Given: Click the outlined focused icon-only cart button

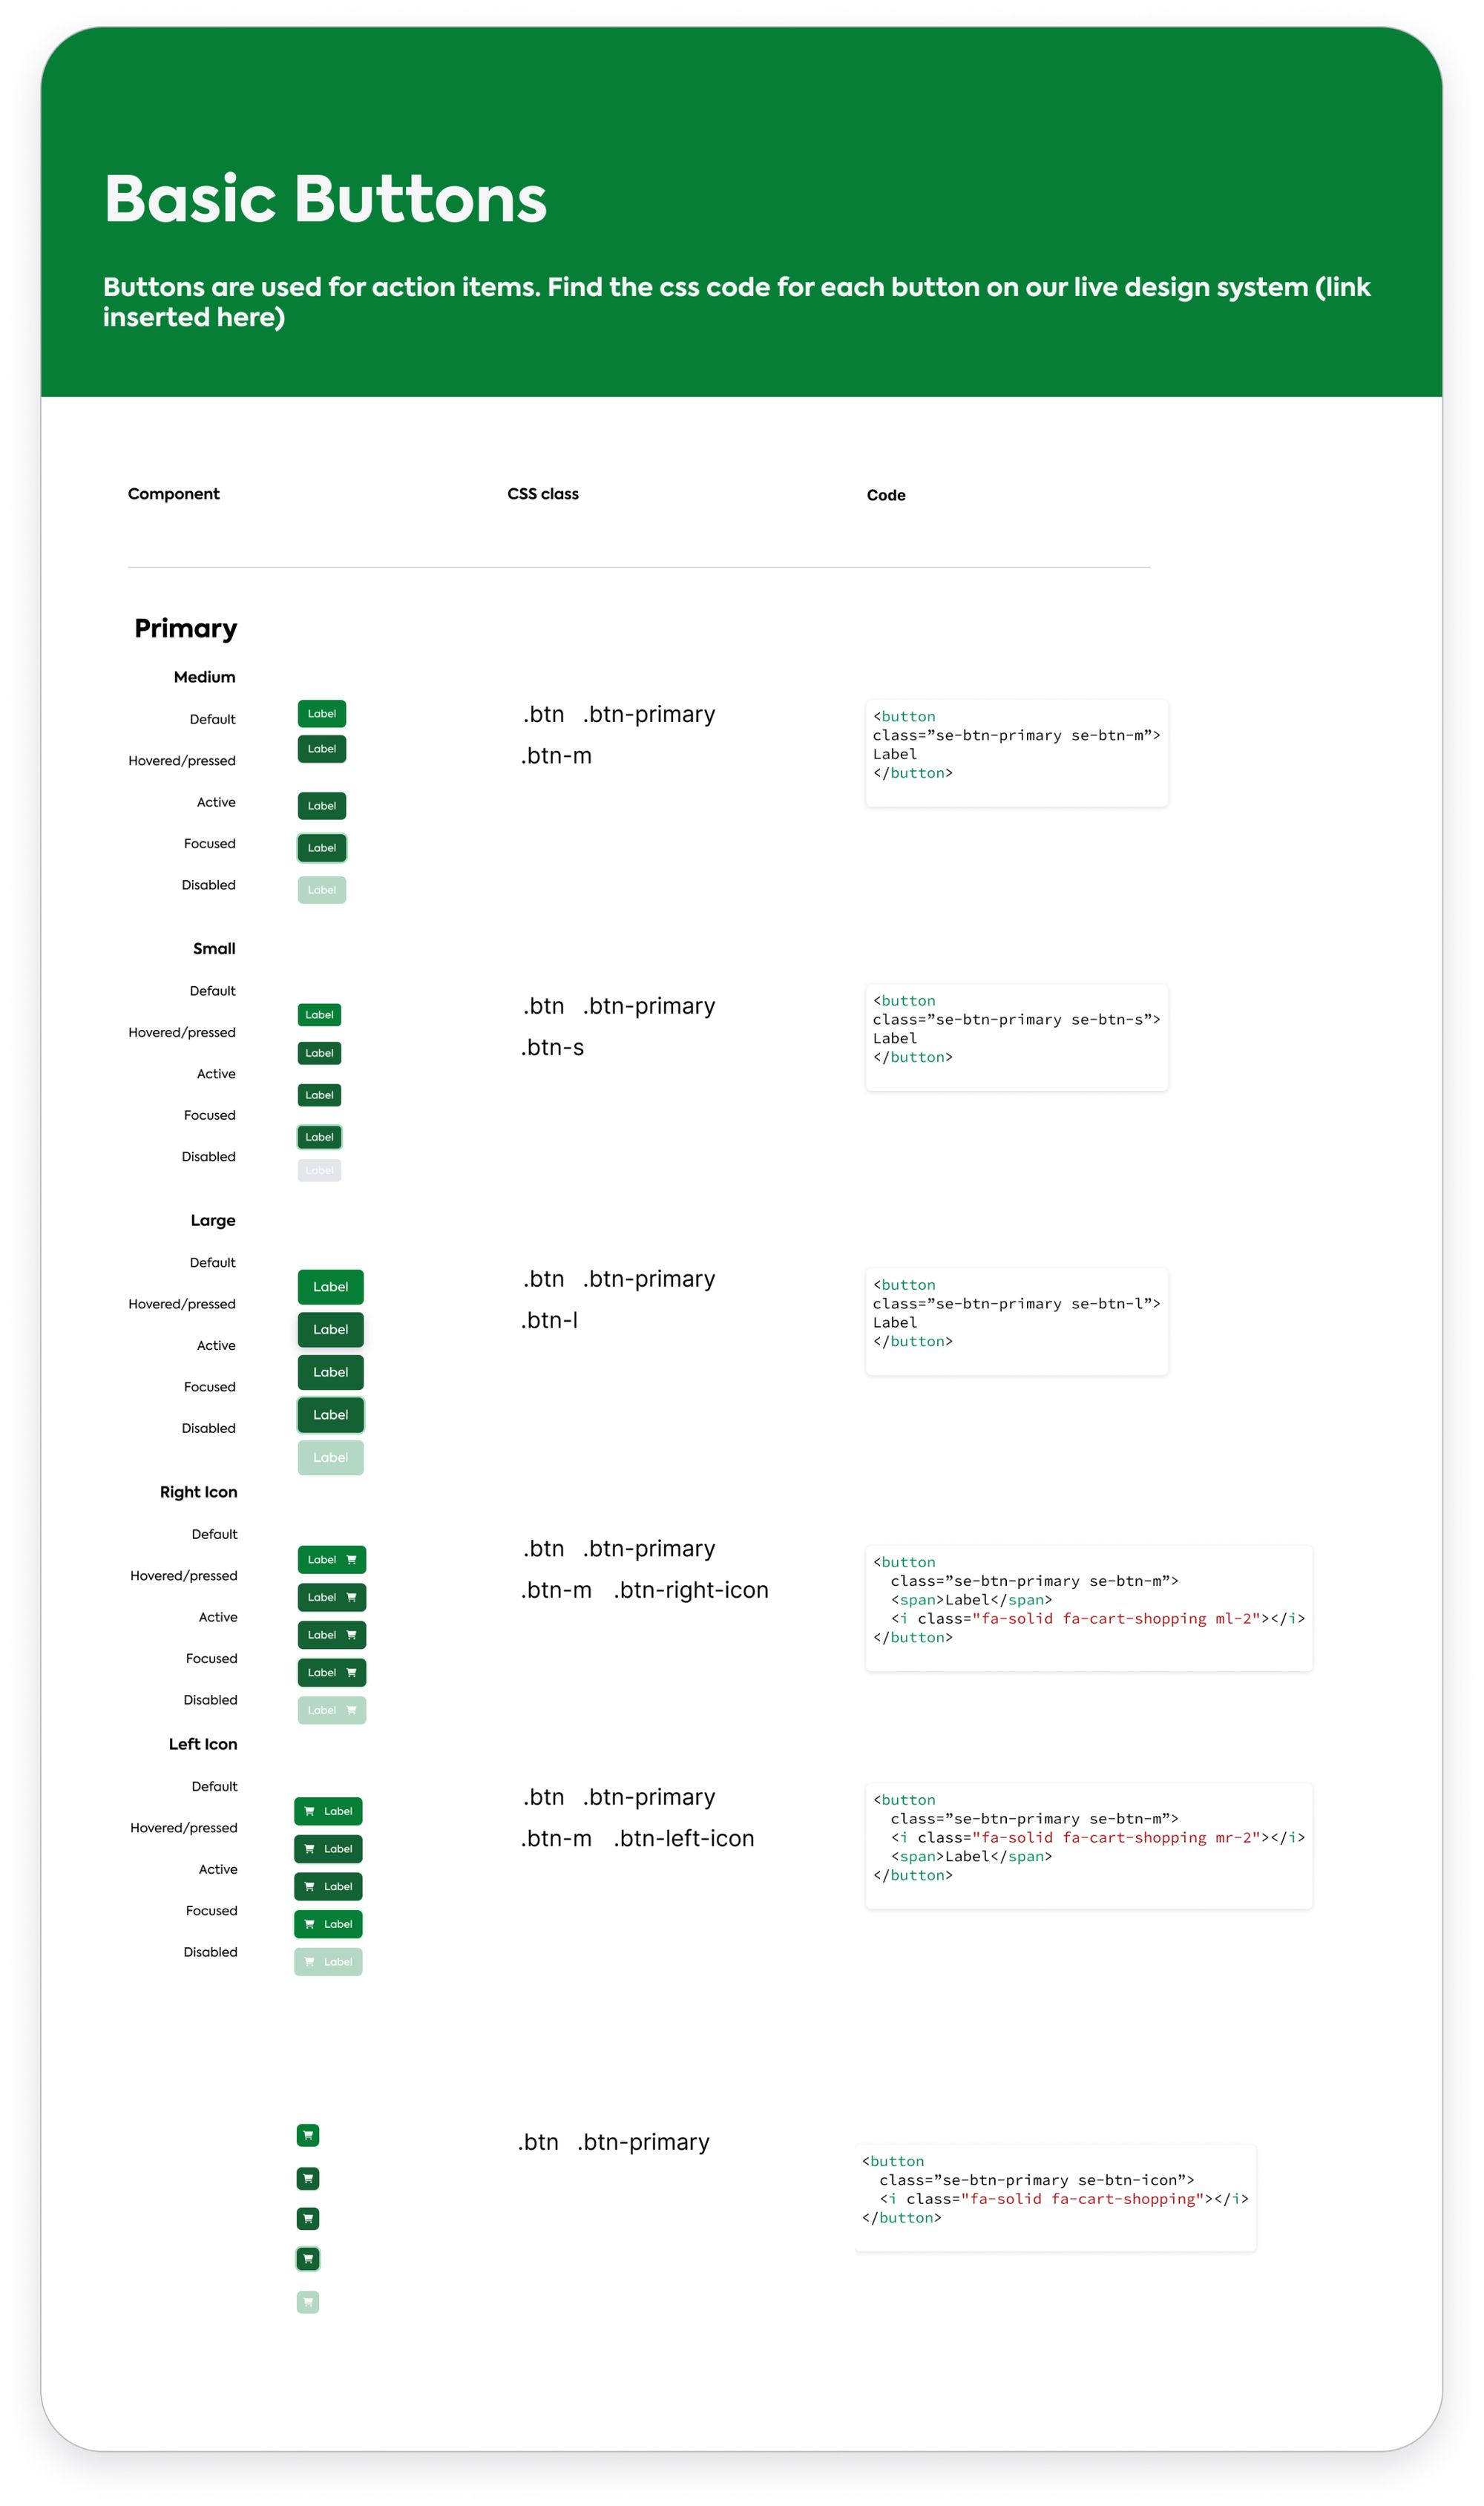Looking at the screenshot, I should 308,2258.
